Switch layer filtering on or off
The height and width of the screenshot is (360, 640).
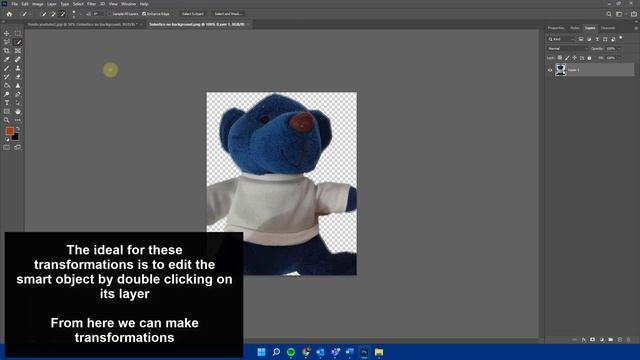click(x=621, y=38)
